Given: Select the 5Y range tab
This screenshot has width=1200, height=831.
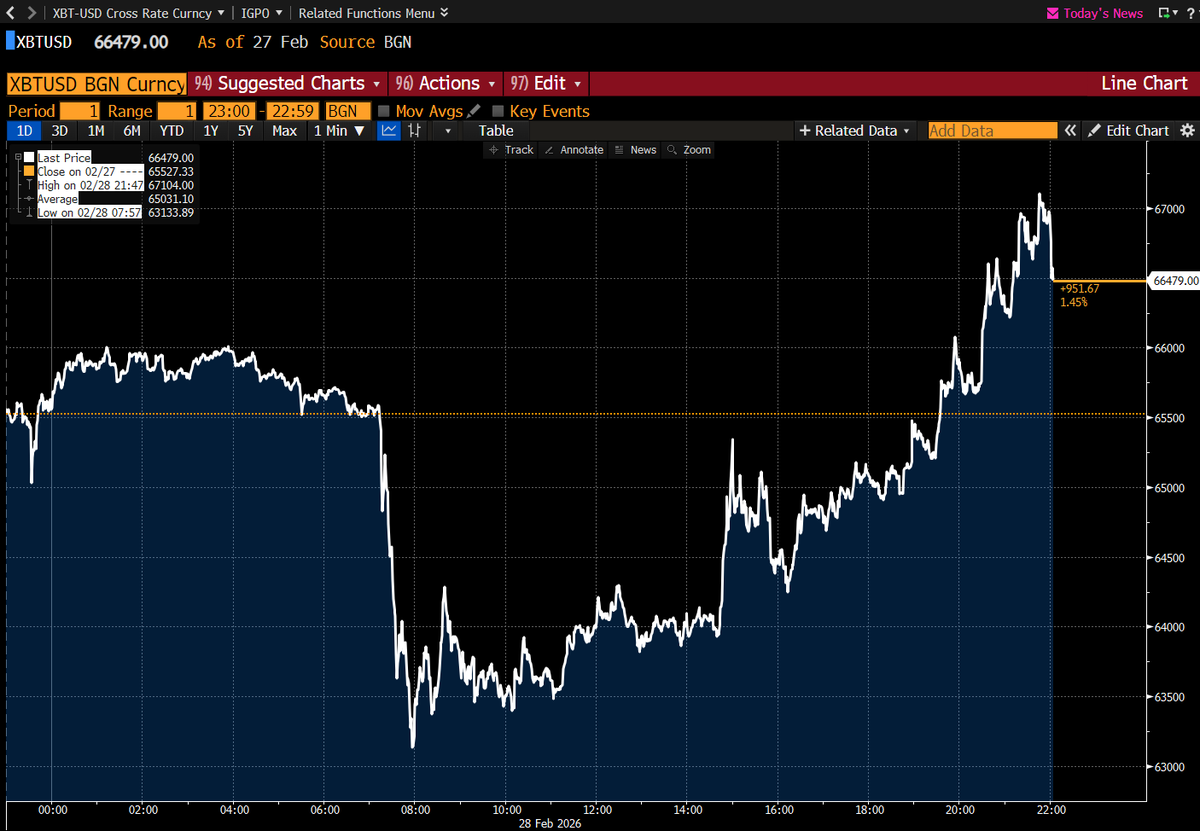Looking at the screenshot, I should coord(245,130).
